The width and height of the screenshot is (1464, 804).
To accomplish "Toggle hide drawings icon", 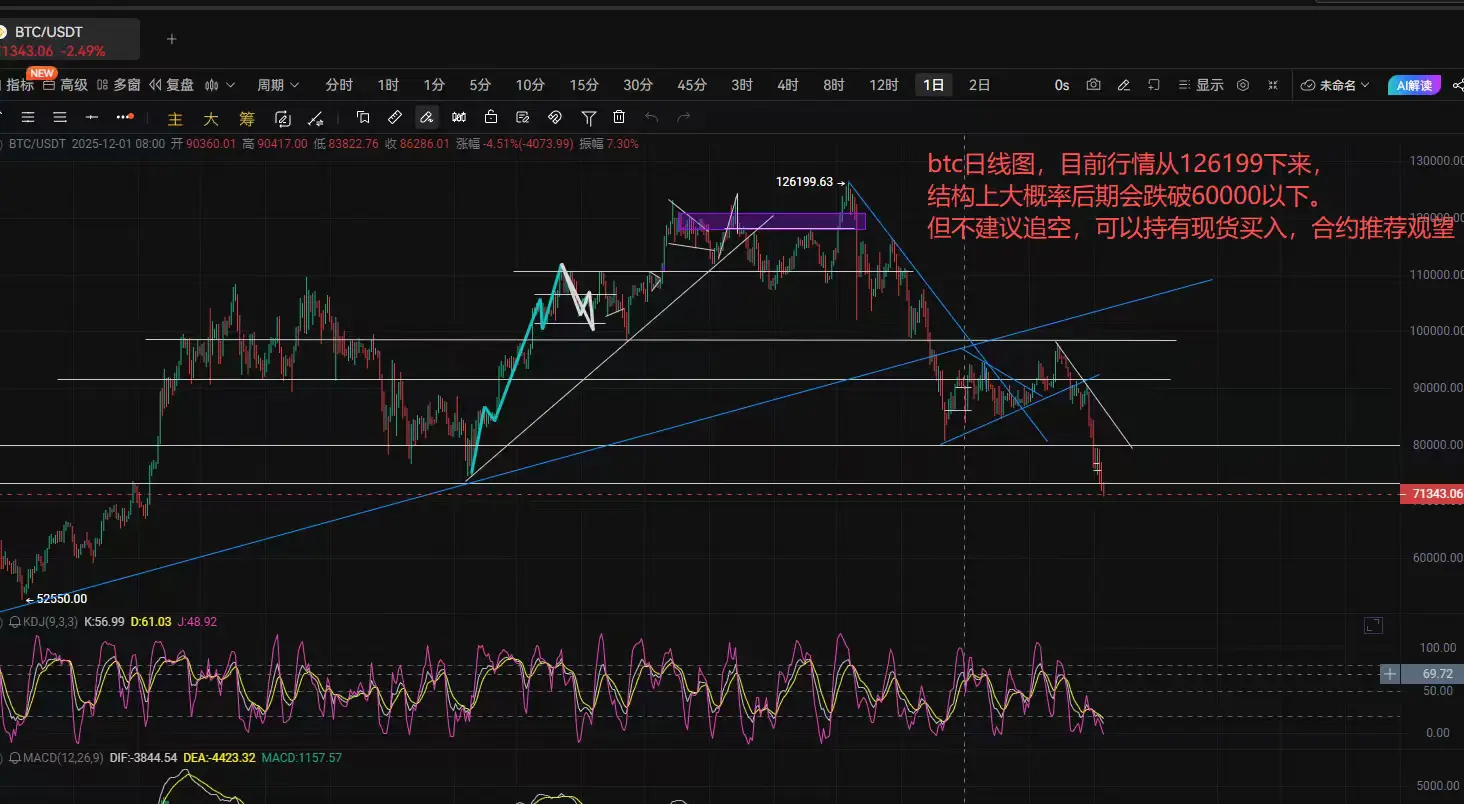I will point(555,117).
